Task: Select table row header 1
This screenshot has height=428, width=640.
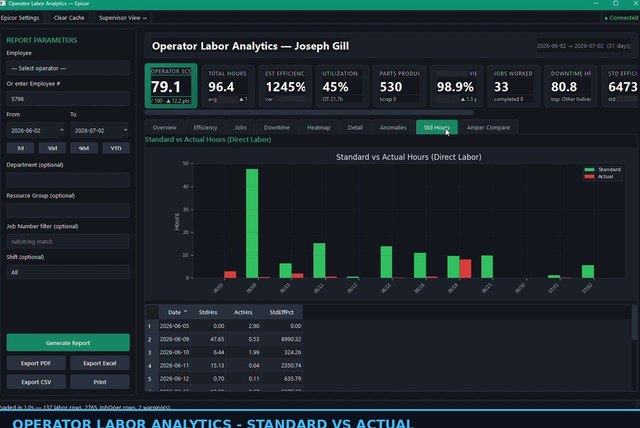Action: pos(150,326)
